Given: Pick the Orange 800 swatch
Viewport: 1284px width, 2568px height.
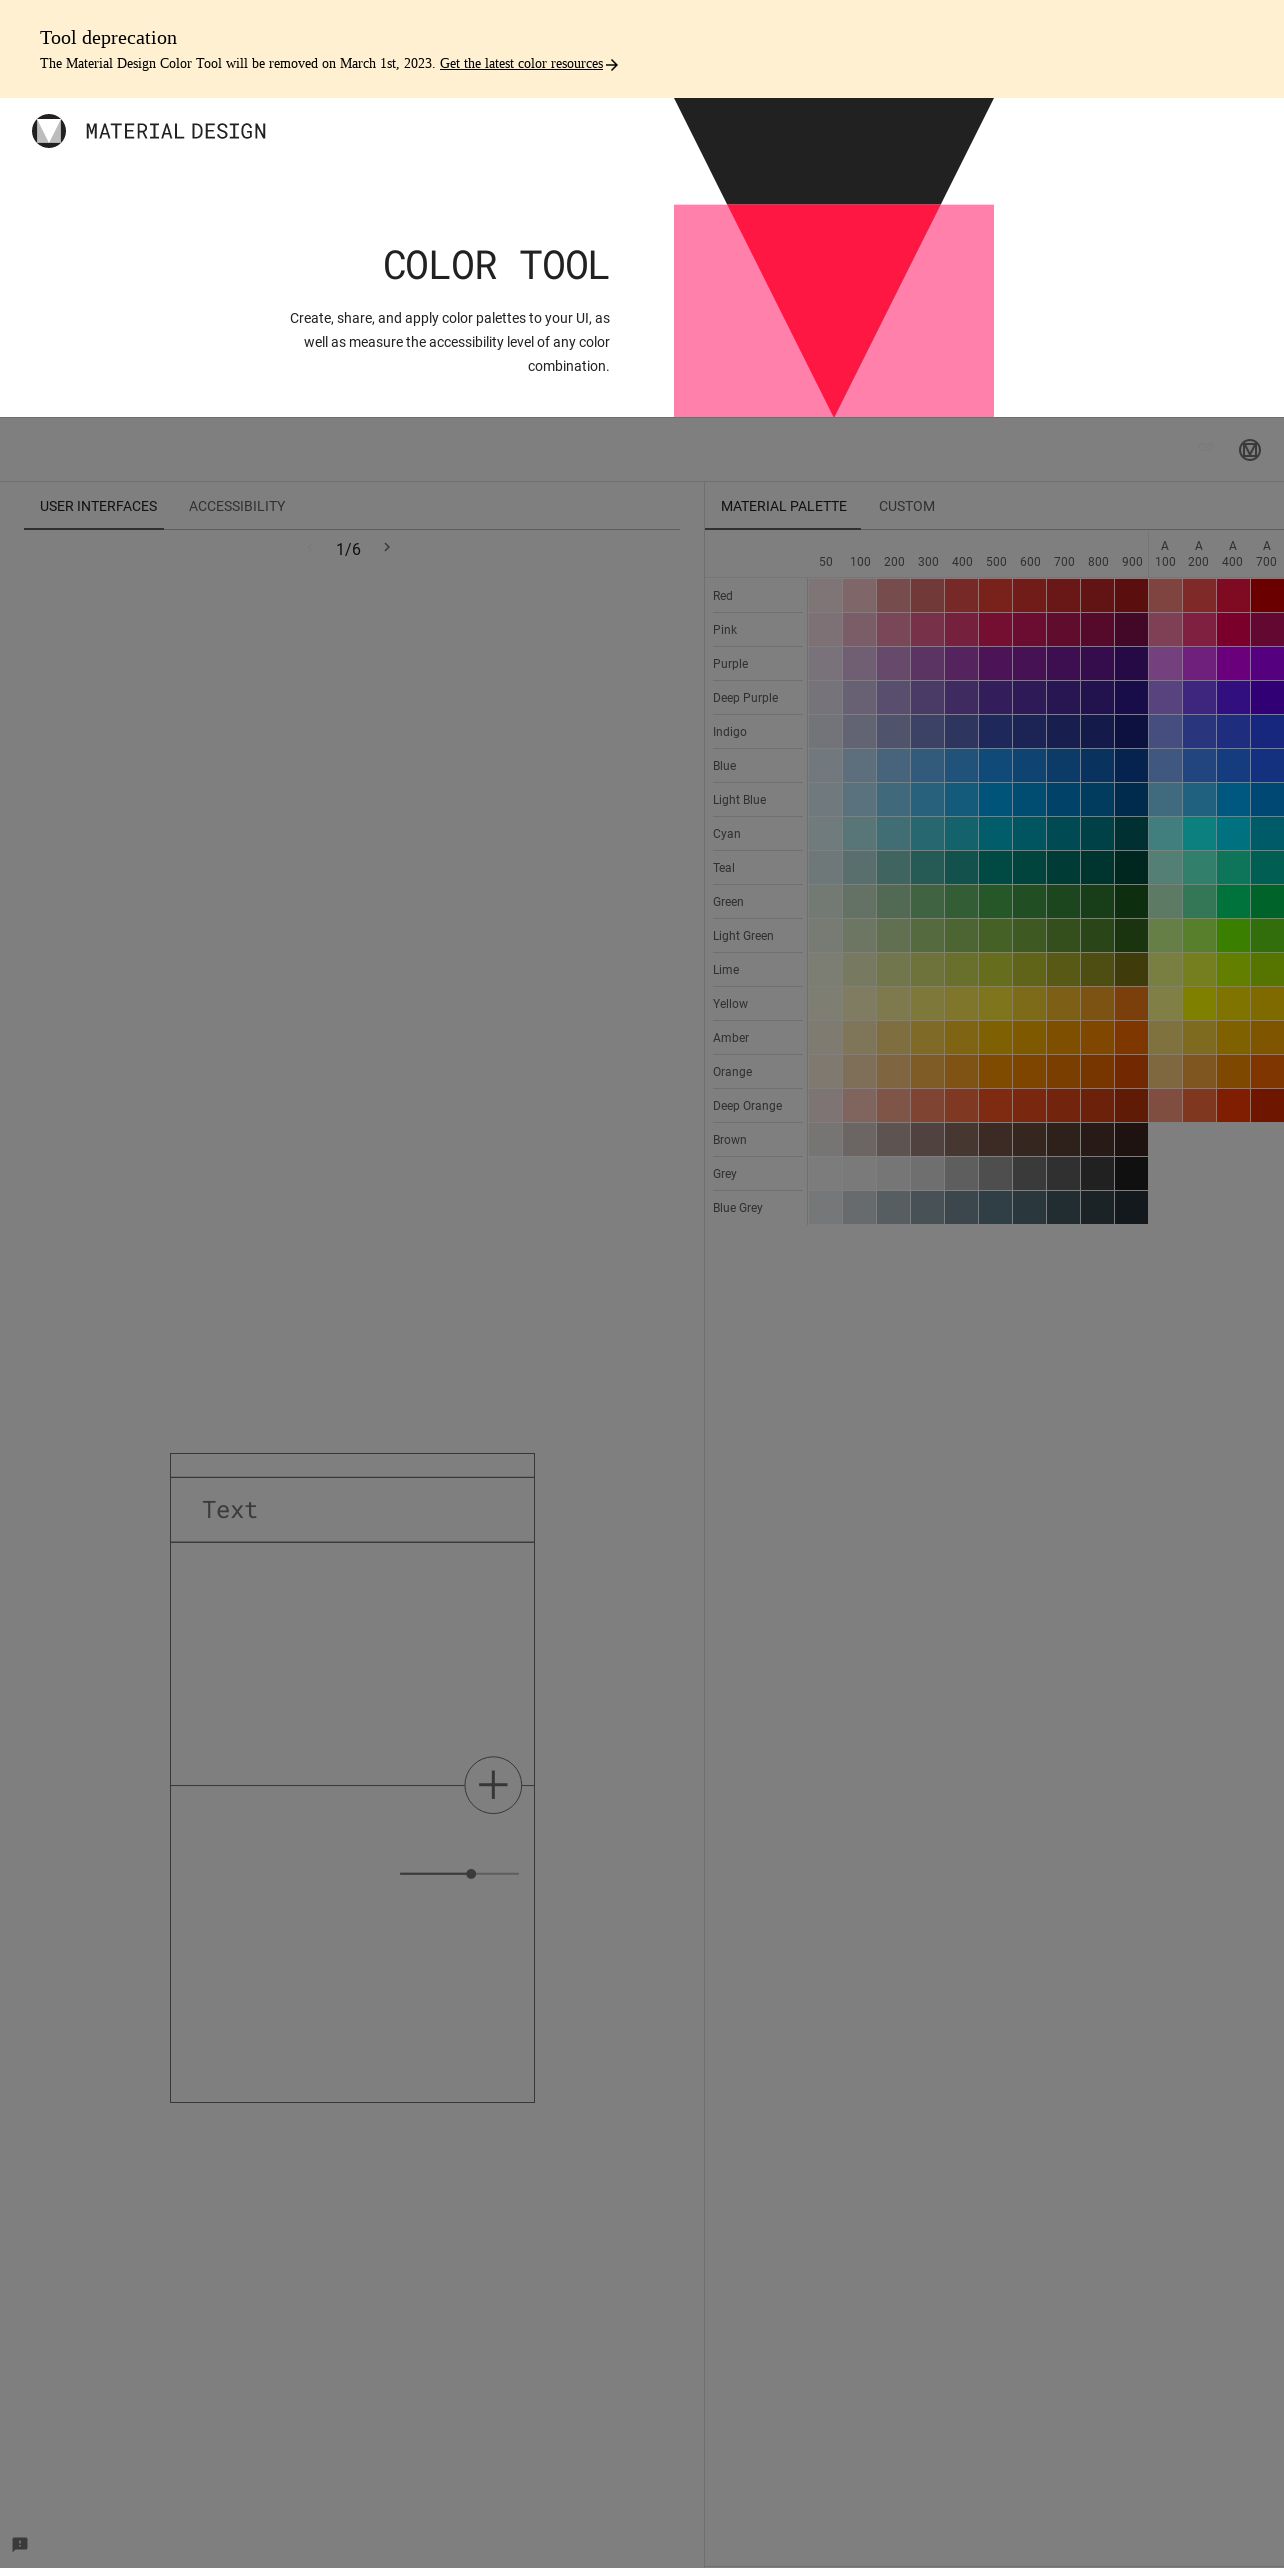Looking at the screenshot, I should pyautogui.click(x=1097, y=1072).
